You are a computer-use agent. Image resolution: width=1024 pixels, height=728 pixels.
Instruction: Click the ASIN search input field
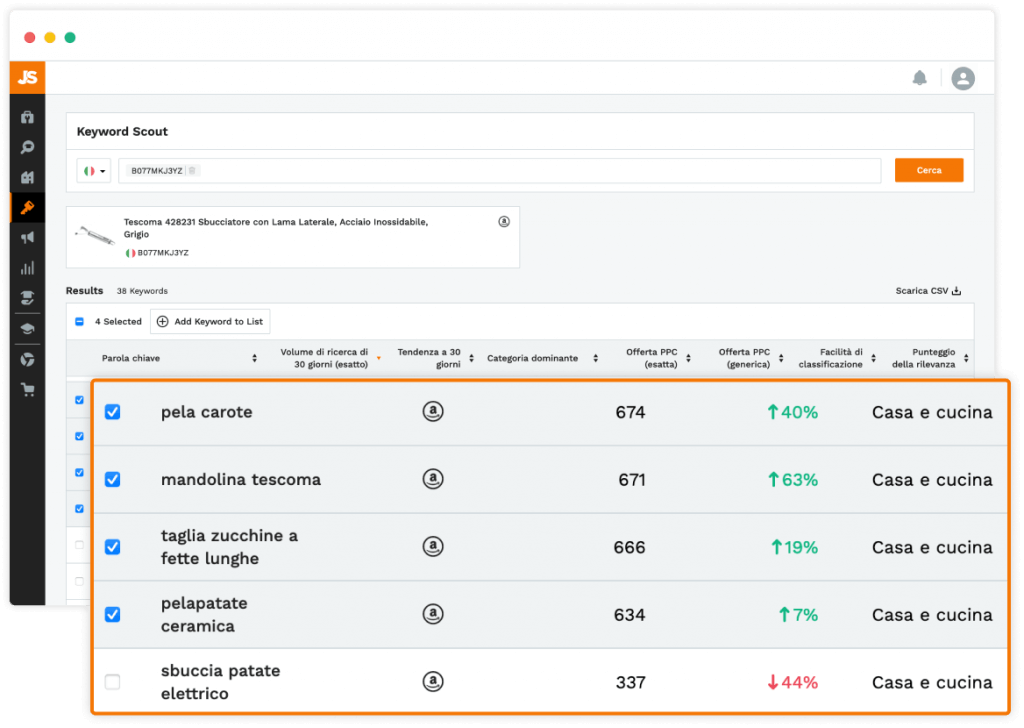[500, 171]
